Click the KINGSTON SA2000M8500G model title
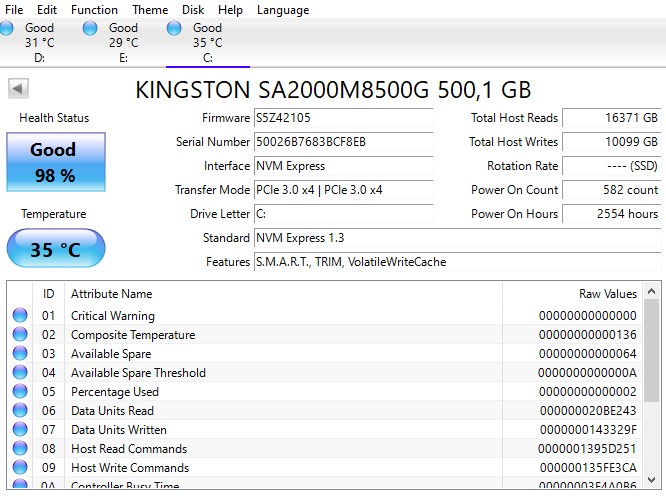The image size is (666, 498). click(333, 90)
